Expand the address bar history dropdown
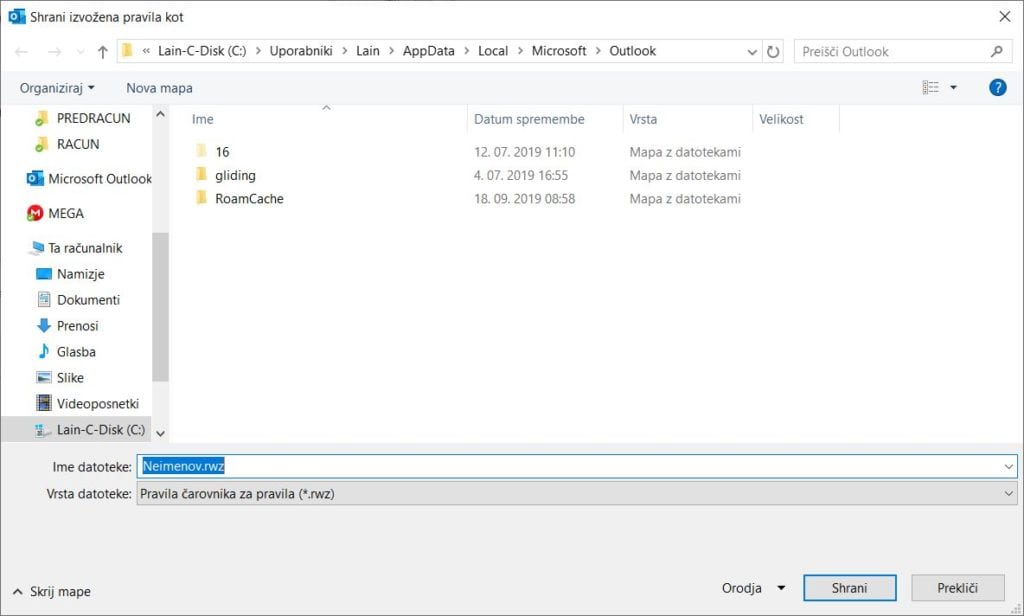The width and height of the screenshot is (1024, 616). (x=752, y=52)
